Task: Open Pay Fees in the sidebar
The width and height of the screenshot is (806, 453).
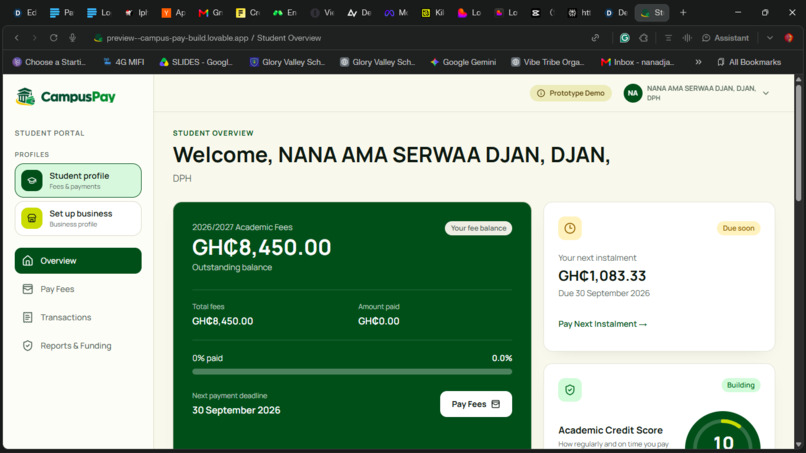Action: coord(78,289)
